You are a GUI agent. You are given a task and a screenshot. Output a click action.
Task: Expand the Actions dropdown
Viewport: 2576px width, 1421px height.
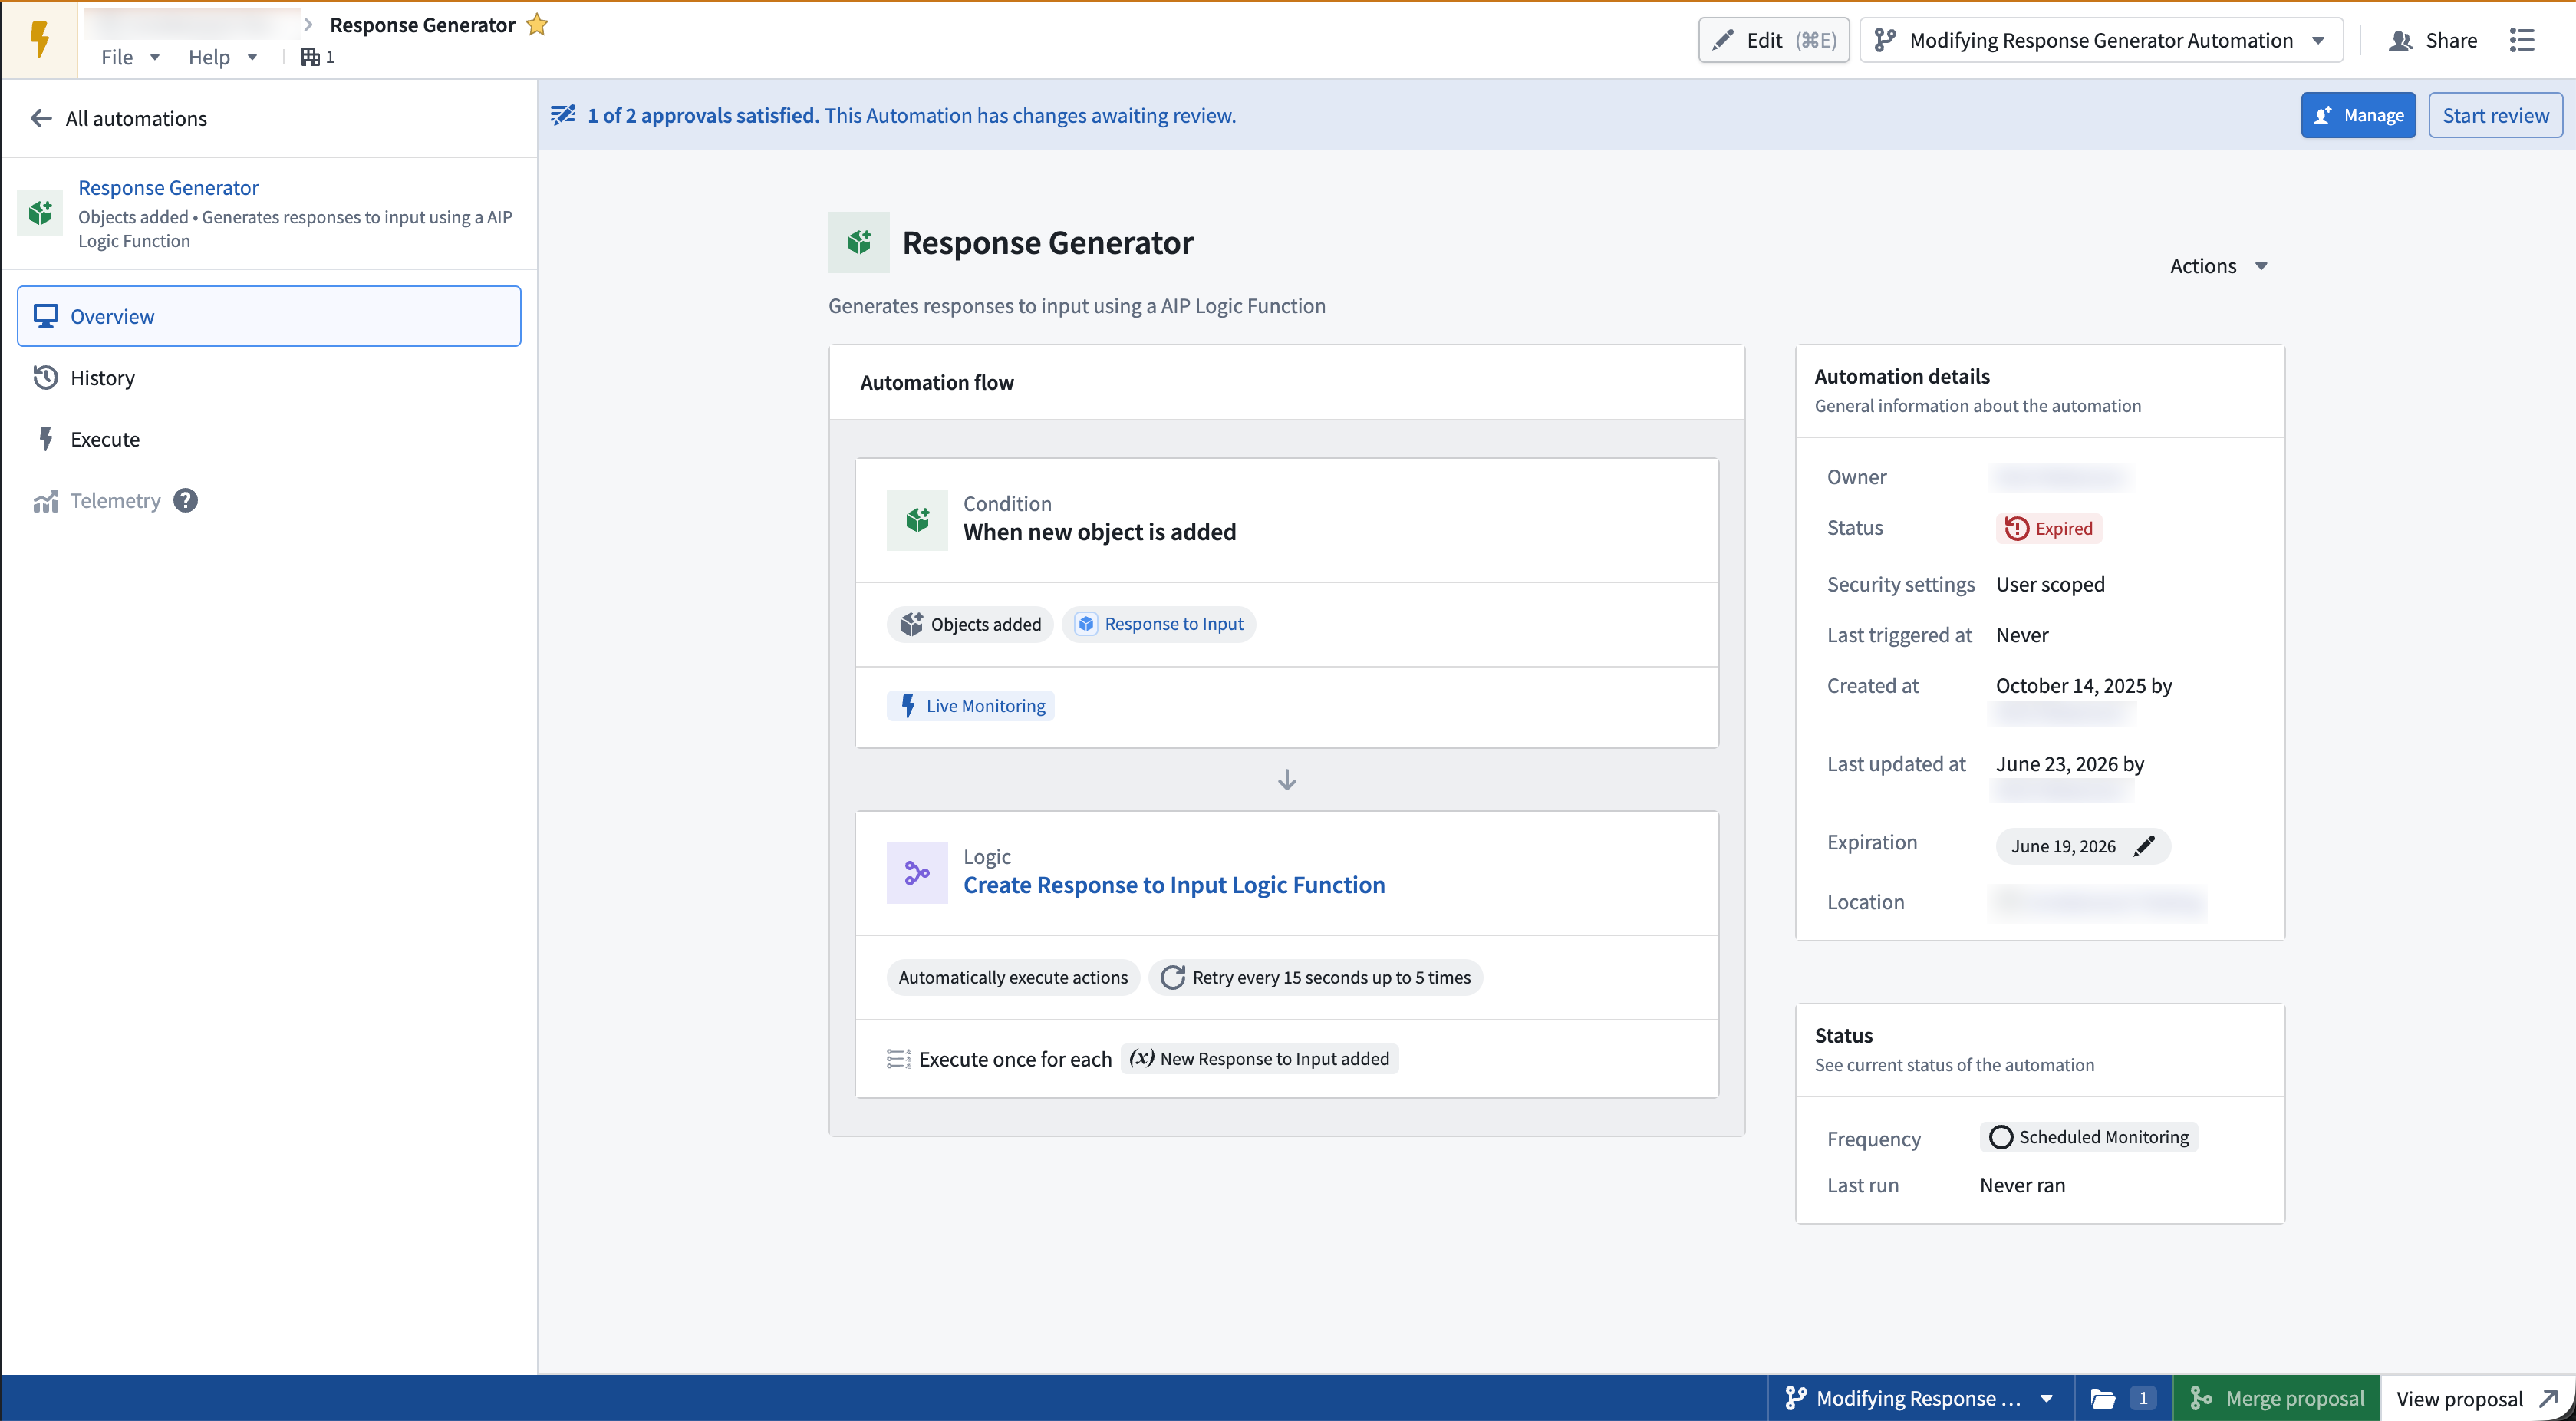2218,266
